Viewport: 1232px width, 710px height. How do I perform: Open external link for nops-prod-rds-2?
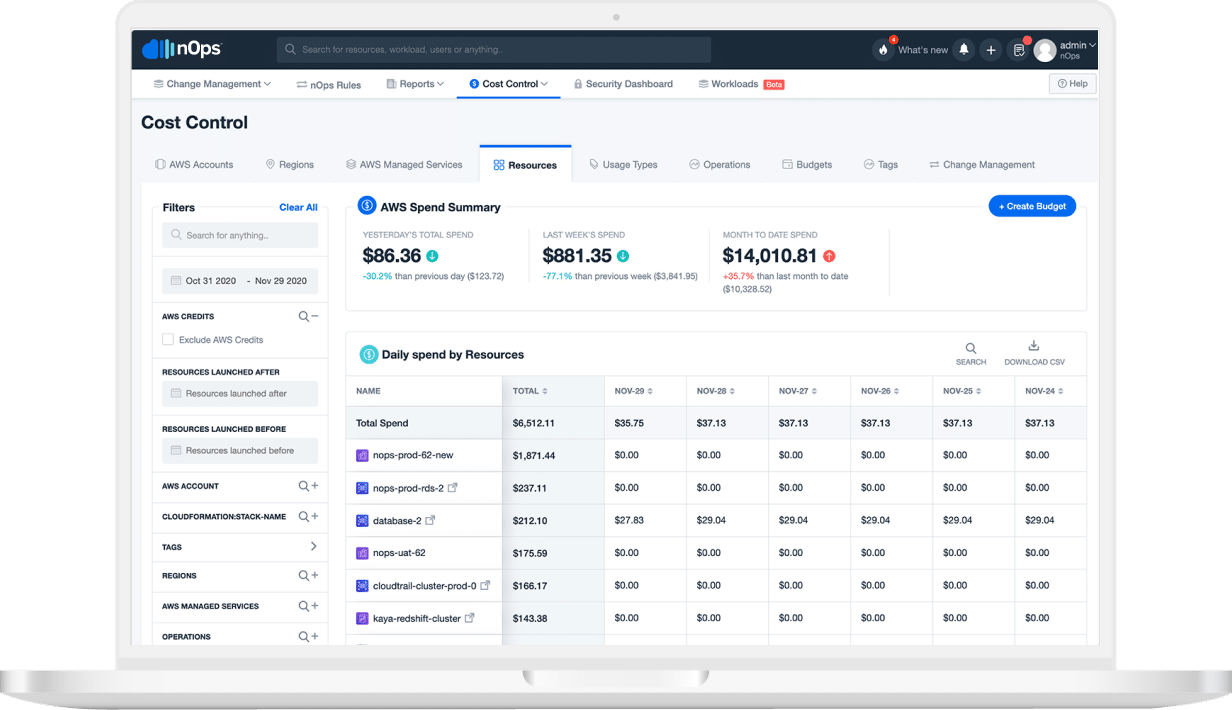point(453,488)
